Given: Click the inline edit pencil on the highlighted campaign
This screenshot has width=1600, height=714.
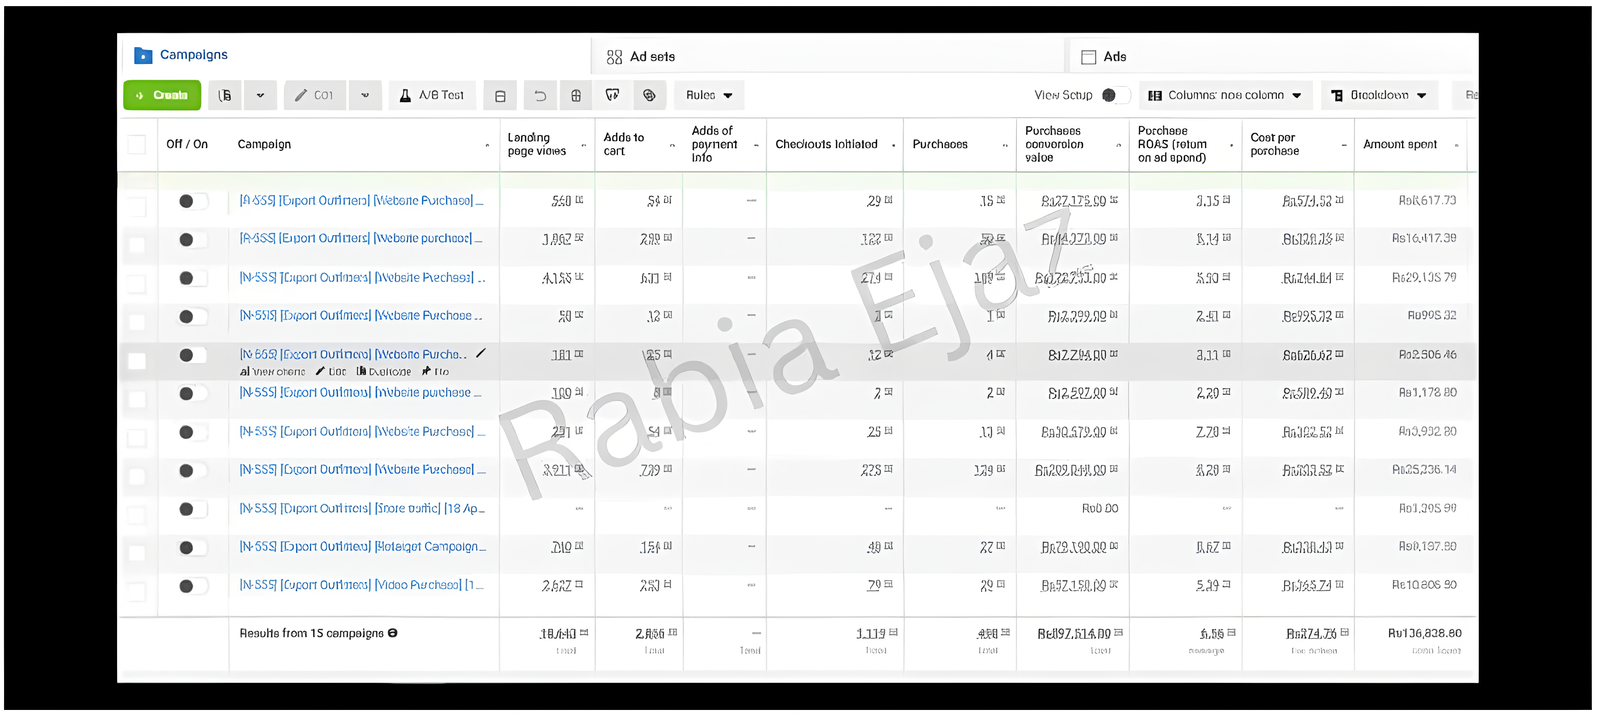Looking at the screenshot, I should click(481, 353).
